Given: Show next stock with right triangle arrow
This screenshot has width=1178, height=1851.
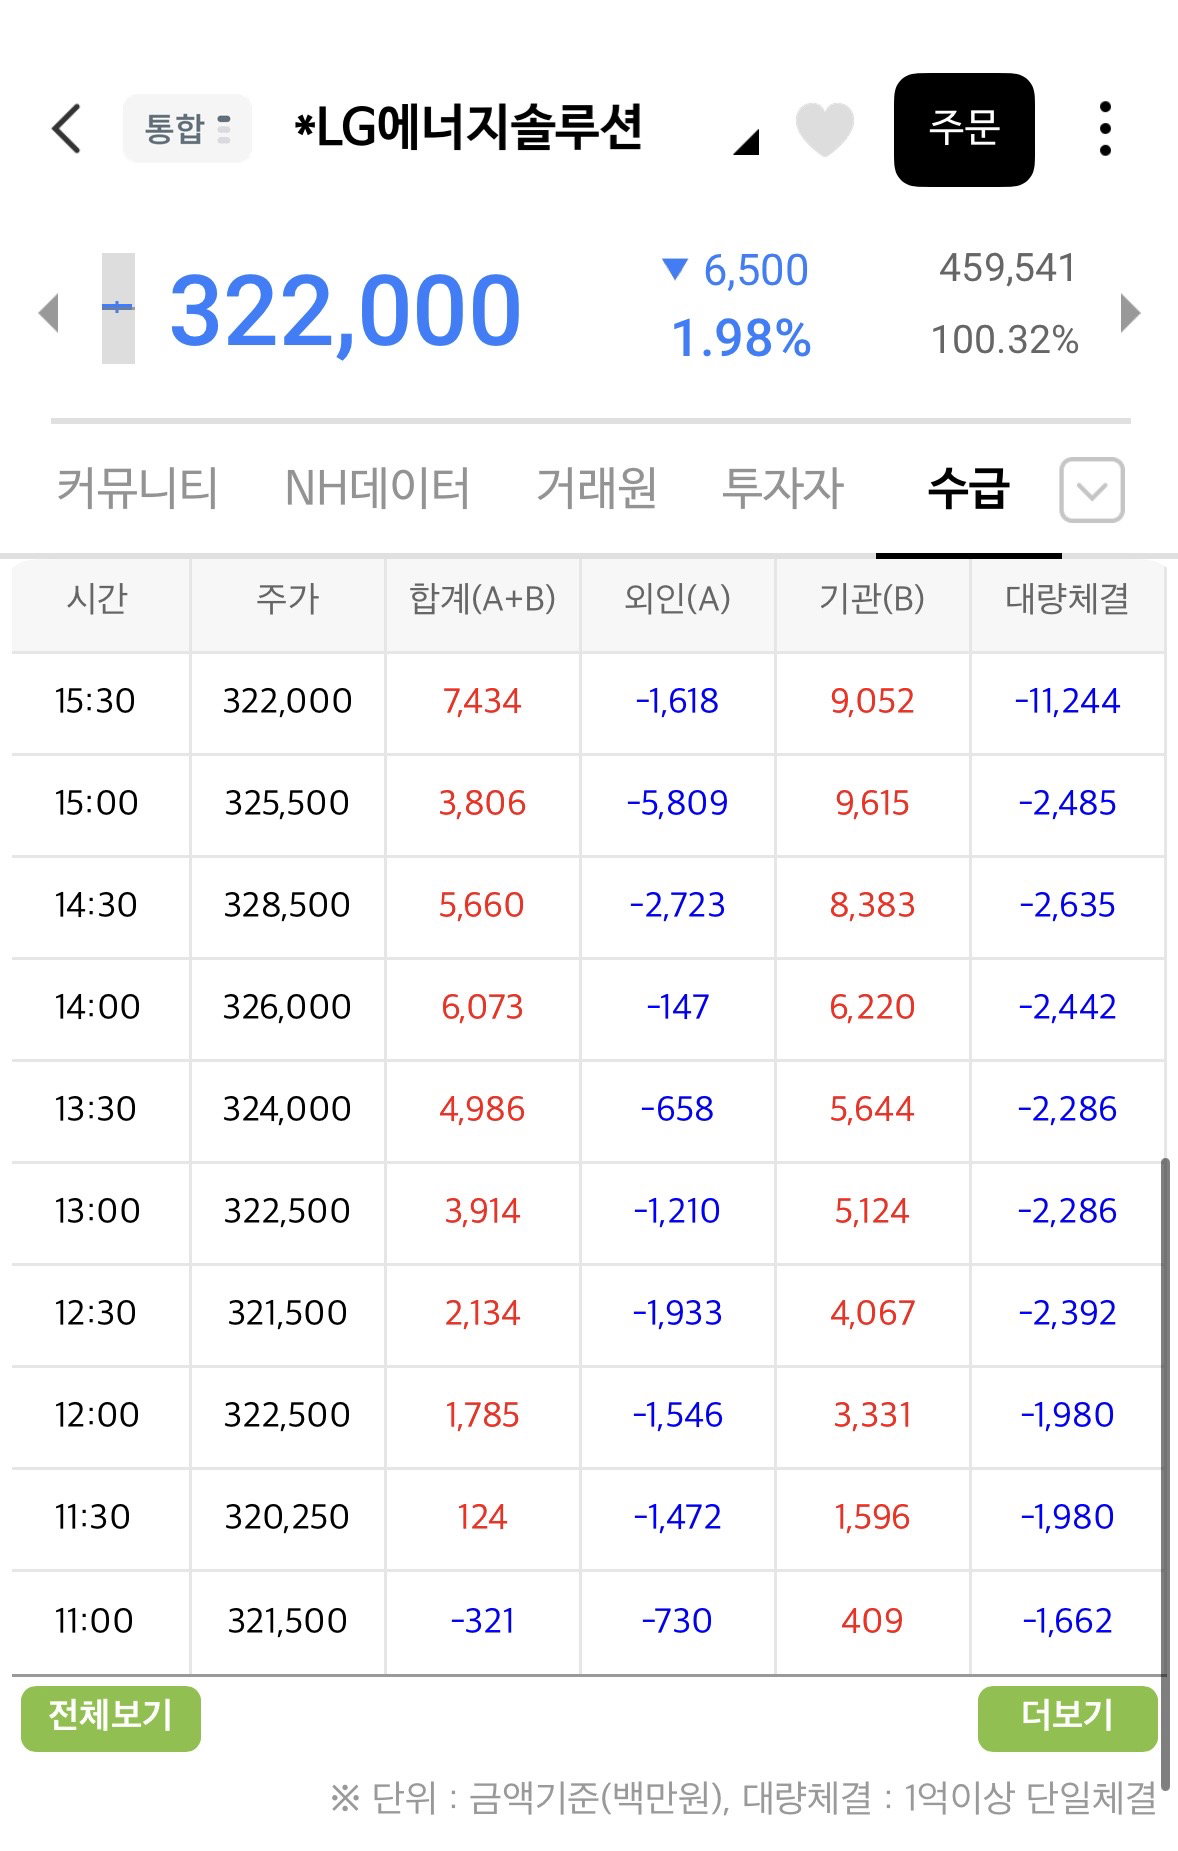Looking at the screenshot, I should pos(1130,313).
